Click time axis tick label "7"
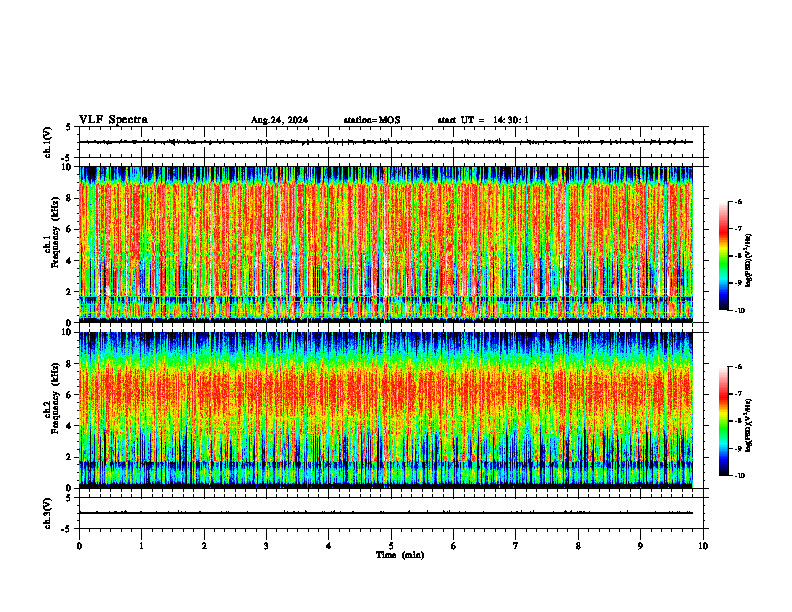This screenshot has width=792, height=612. pyautogui.click(x=516, y=546)
